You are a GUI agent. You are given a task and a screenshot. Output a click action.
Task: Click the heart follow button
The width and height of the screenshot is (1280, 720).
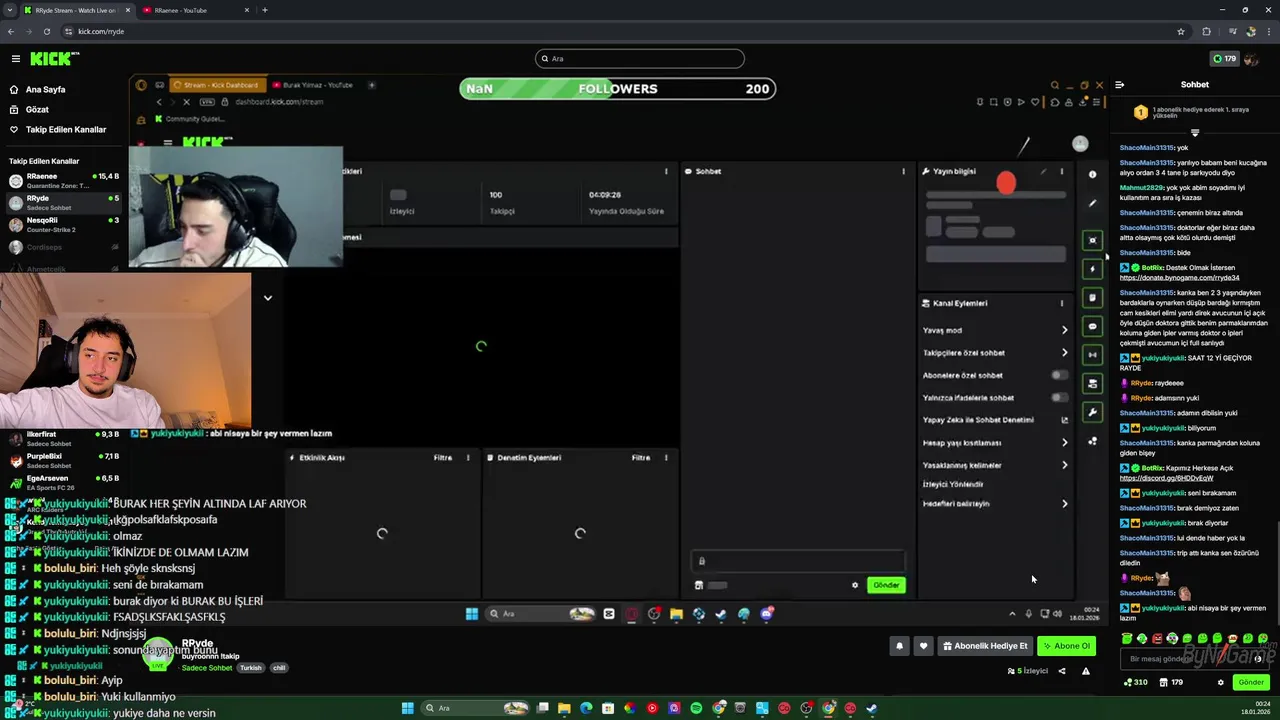pyautogui.click(x=923, y=646)
